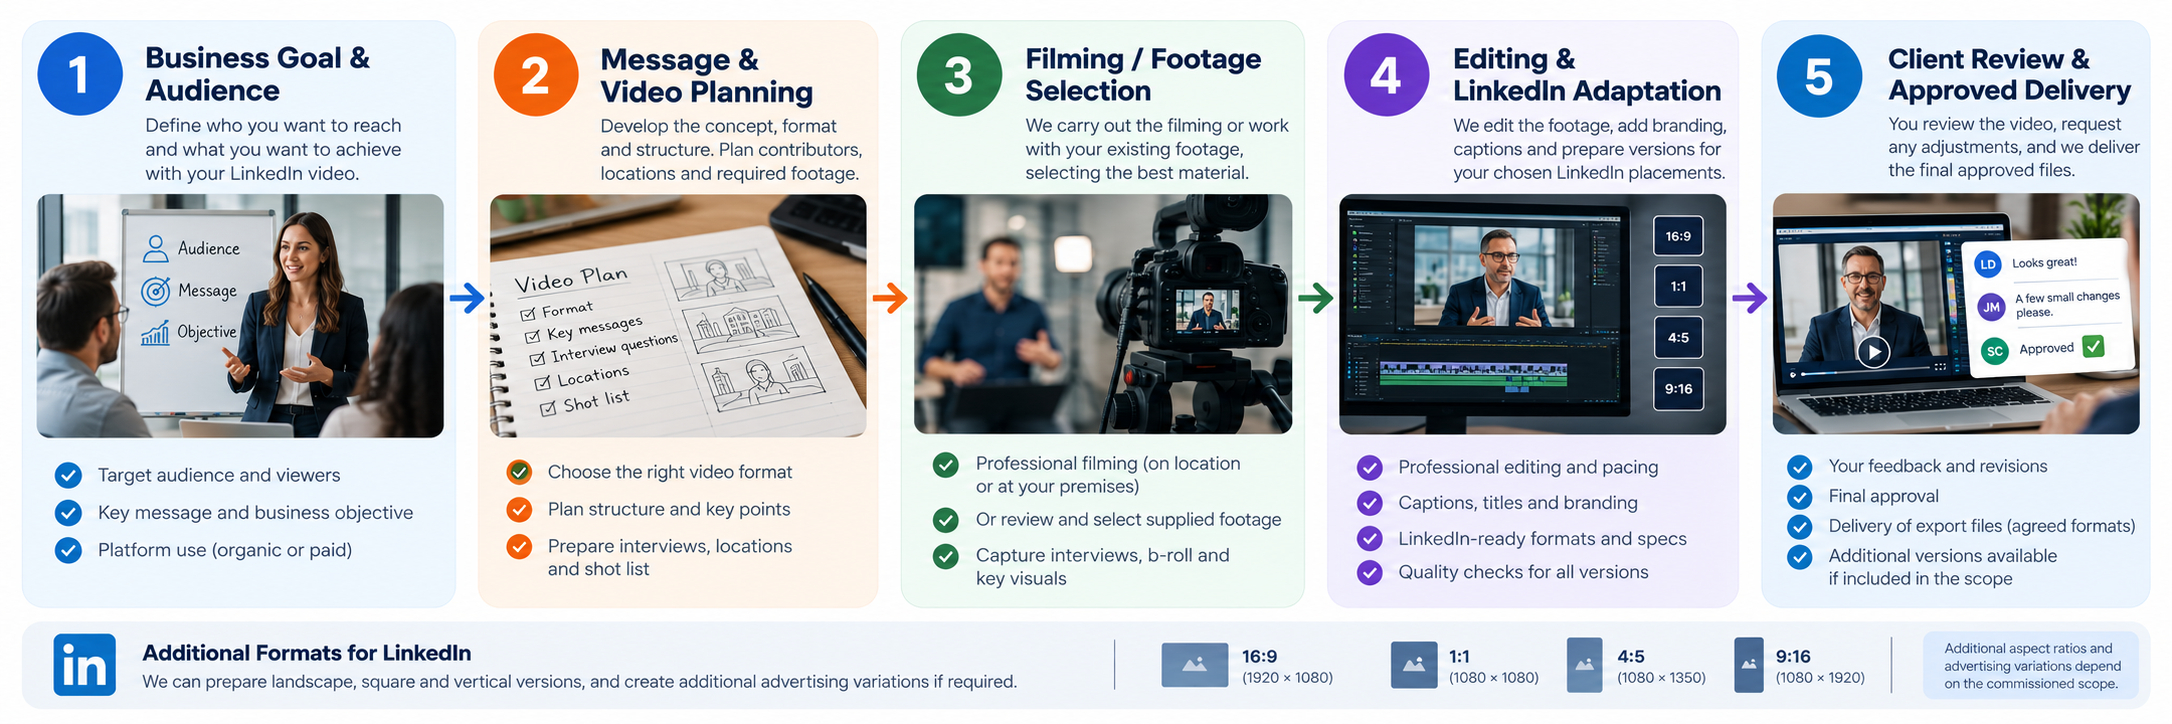Click the purple check bullet for Captions, titles and branding
2172x724 pixels.
tap(1369, 503)
